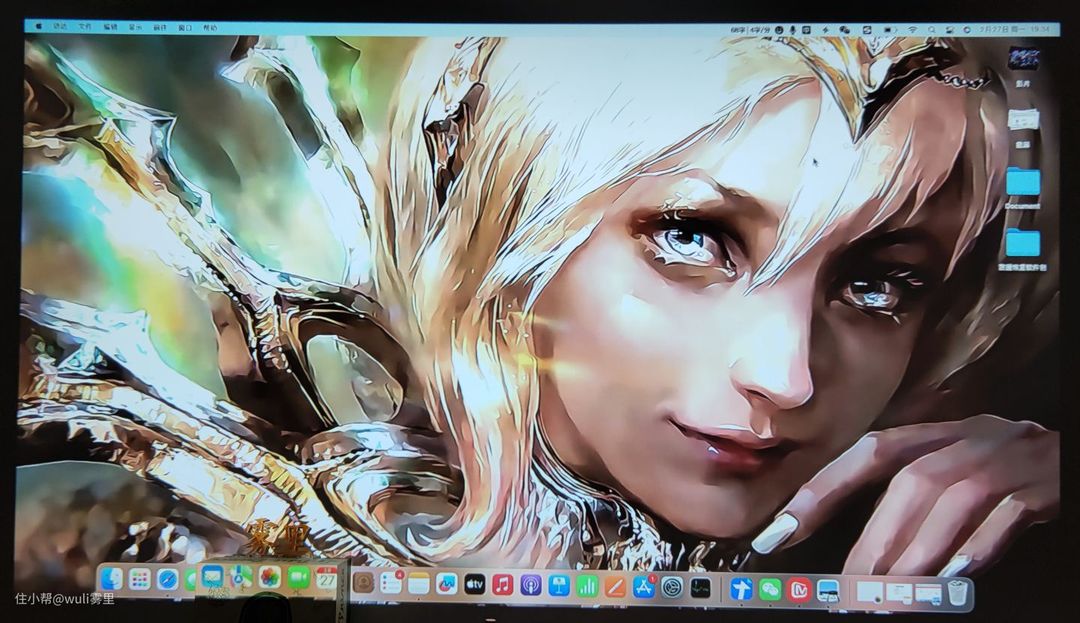Viewport: 1080px width, 623px height.
Task: Click the input word count in menu bar
Action: (x=750, y=30)
